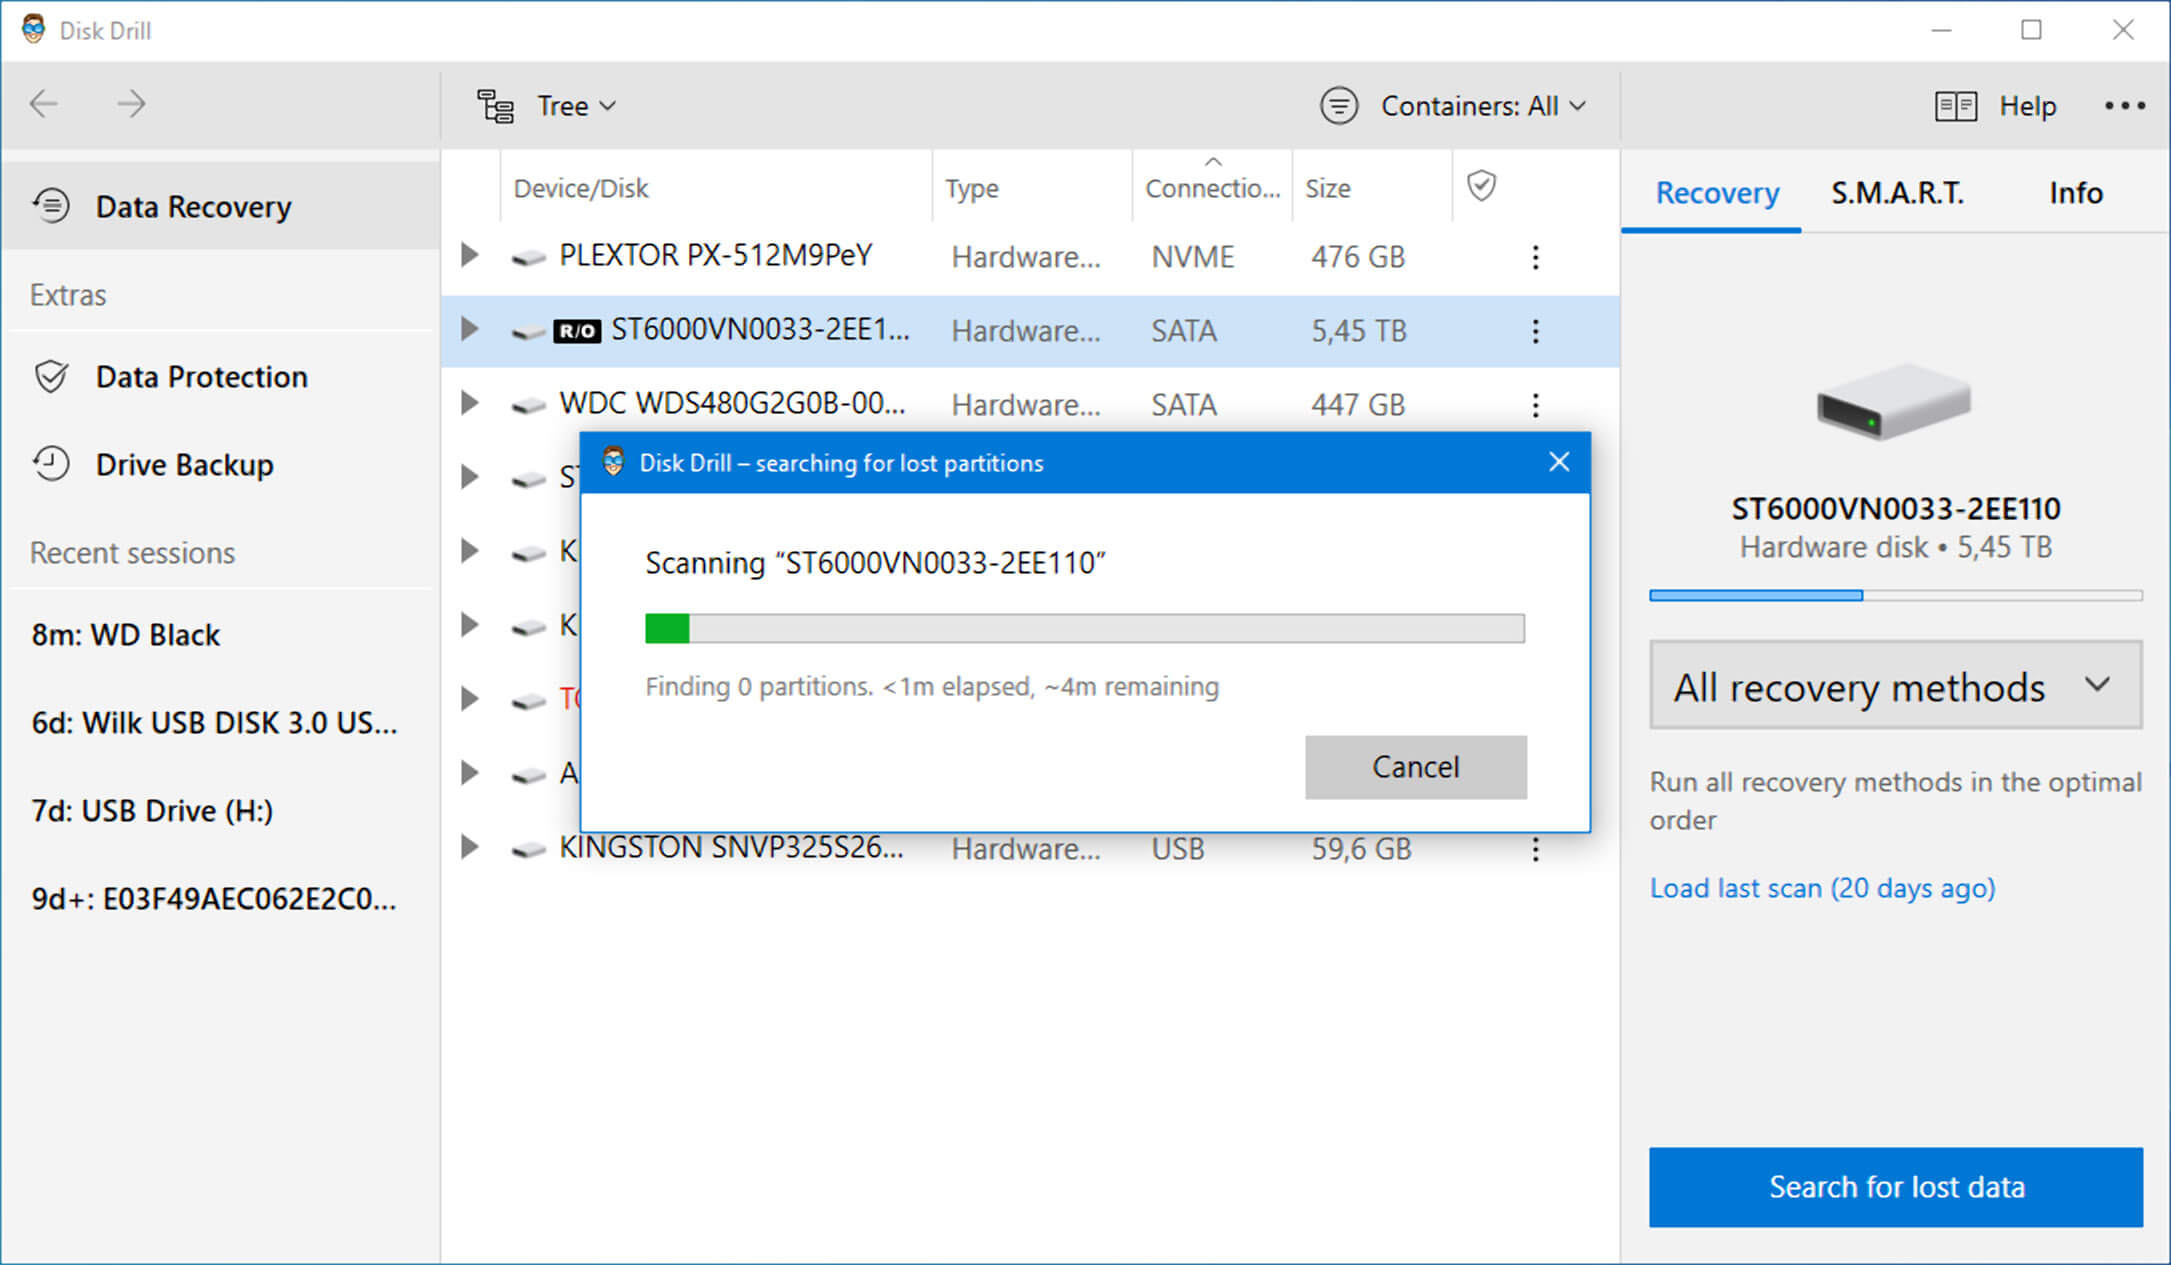Expand the KINGSTON SNVP325S26 disk row
The image size is (2171, 1265).
(x=469, y=847)
